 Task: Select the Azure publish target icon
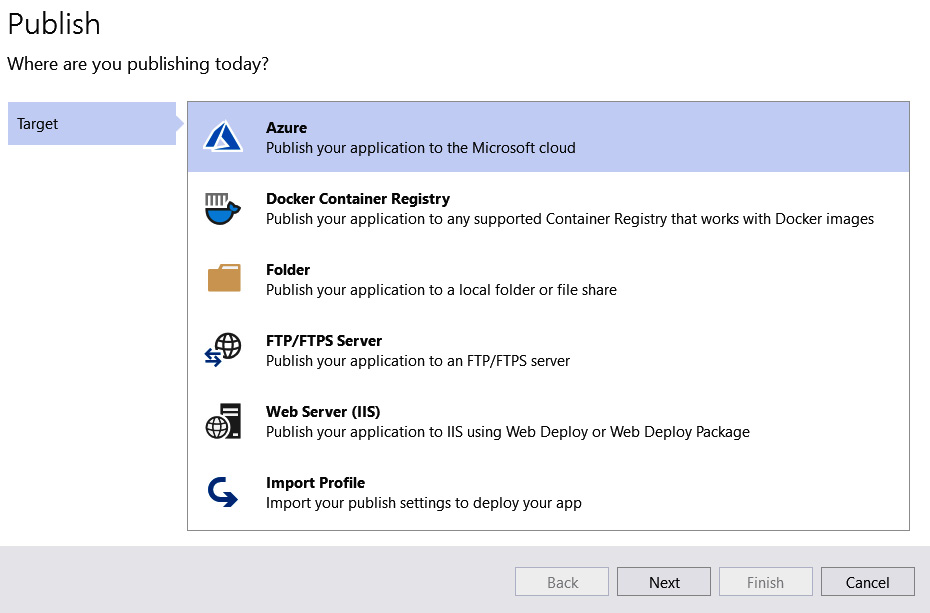click(221, 136)
